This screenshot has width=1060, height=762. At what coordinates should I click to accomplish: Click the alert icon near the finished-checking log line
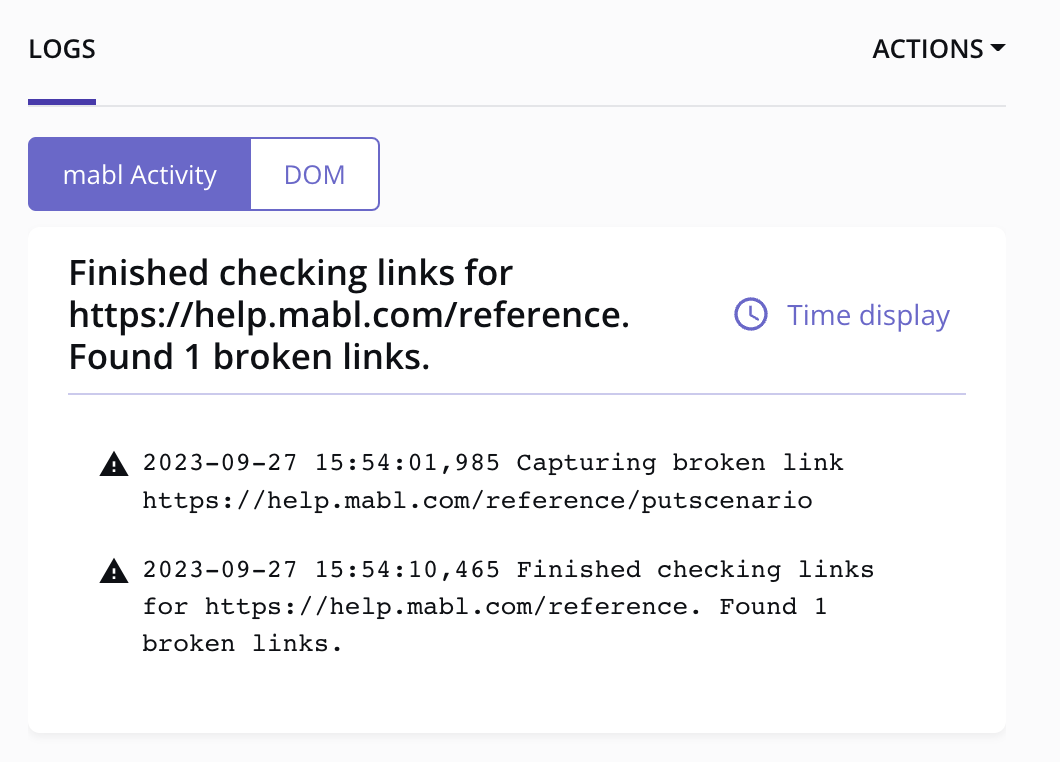pos(114,570)
